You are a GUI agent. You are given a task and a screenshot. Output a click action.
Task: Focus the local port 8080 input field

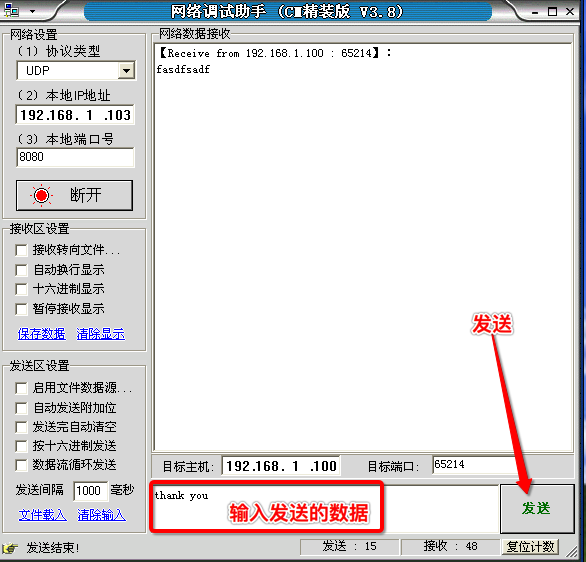pyautogui.click(x=75, y=157)
